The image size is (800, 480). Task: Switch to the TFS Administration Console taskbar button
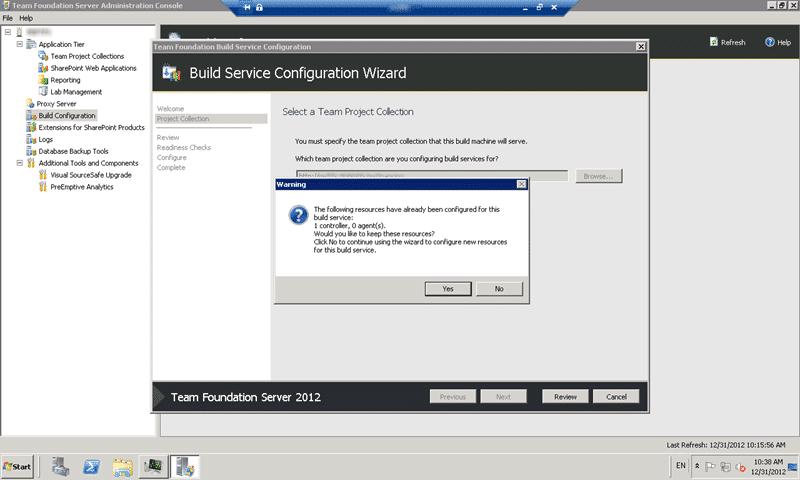(x=184, y=467)
